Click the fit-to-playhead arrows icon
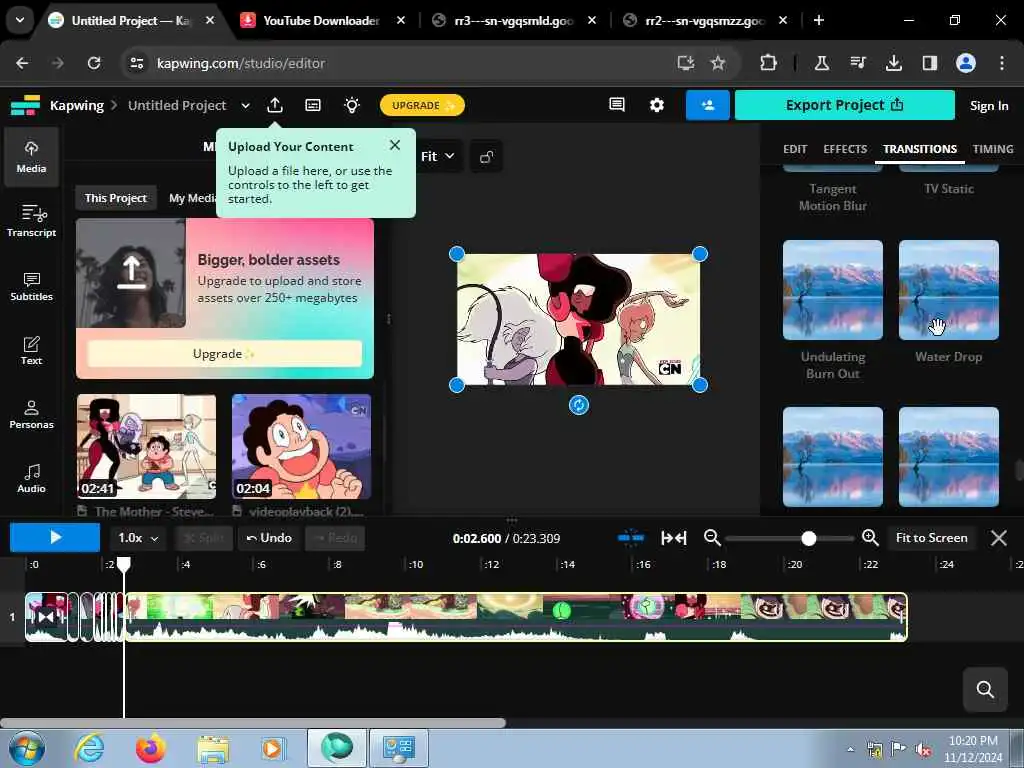Screen dimensions: 1024x768 point(673,538)
